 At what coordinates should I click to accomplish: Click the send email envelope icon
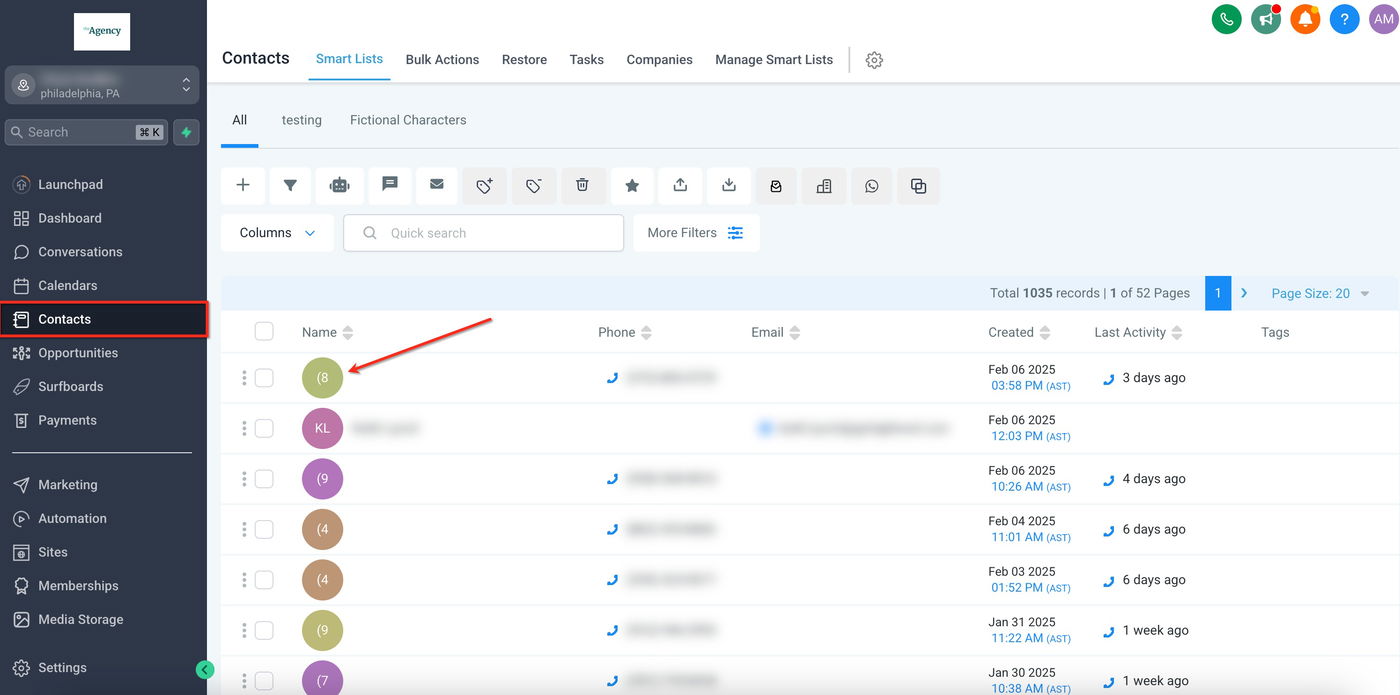point(437,185)
